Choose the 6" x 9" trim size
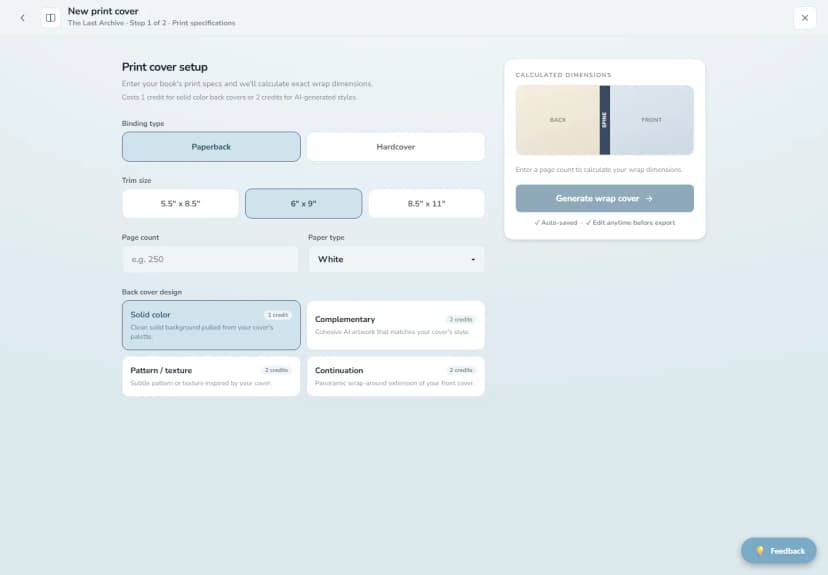 (304, 203)
